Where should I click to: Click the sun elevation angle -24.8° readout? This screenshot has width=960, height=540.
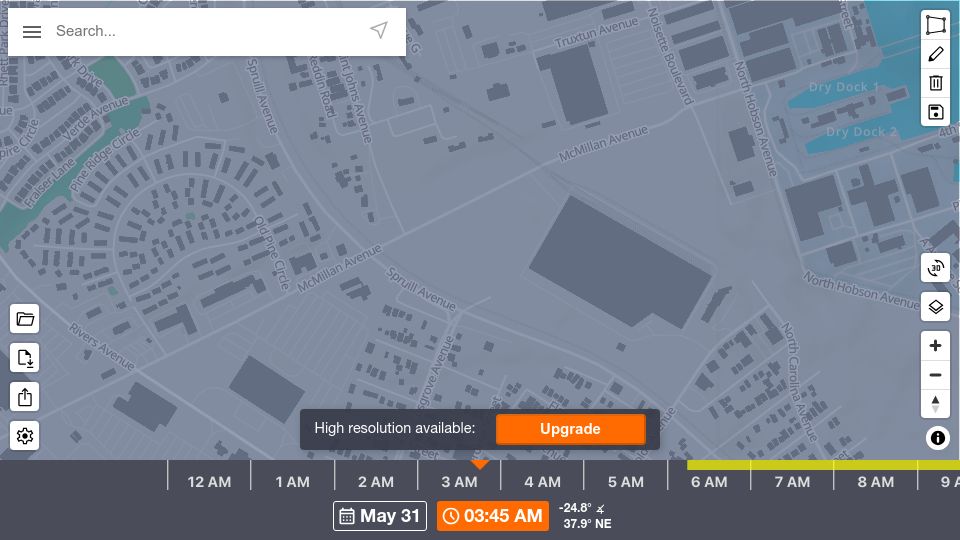pyautogui.click(x=582, y=508)
